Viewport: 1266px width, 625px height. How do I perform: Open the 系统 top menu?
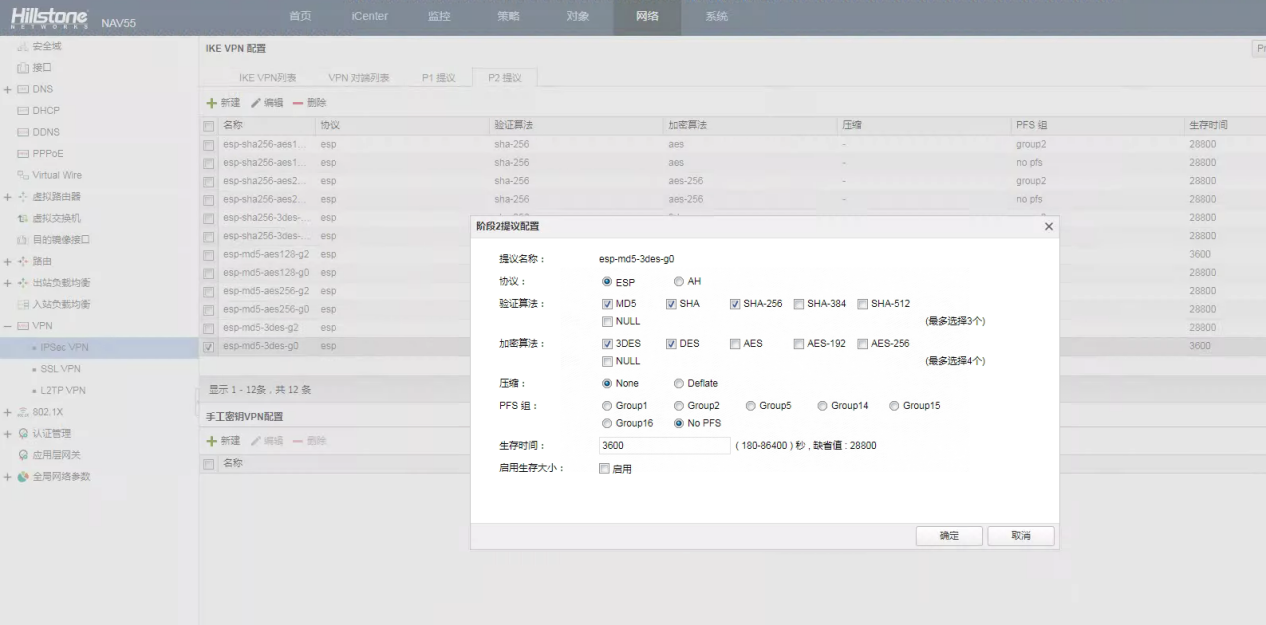point(716,17)
